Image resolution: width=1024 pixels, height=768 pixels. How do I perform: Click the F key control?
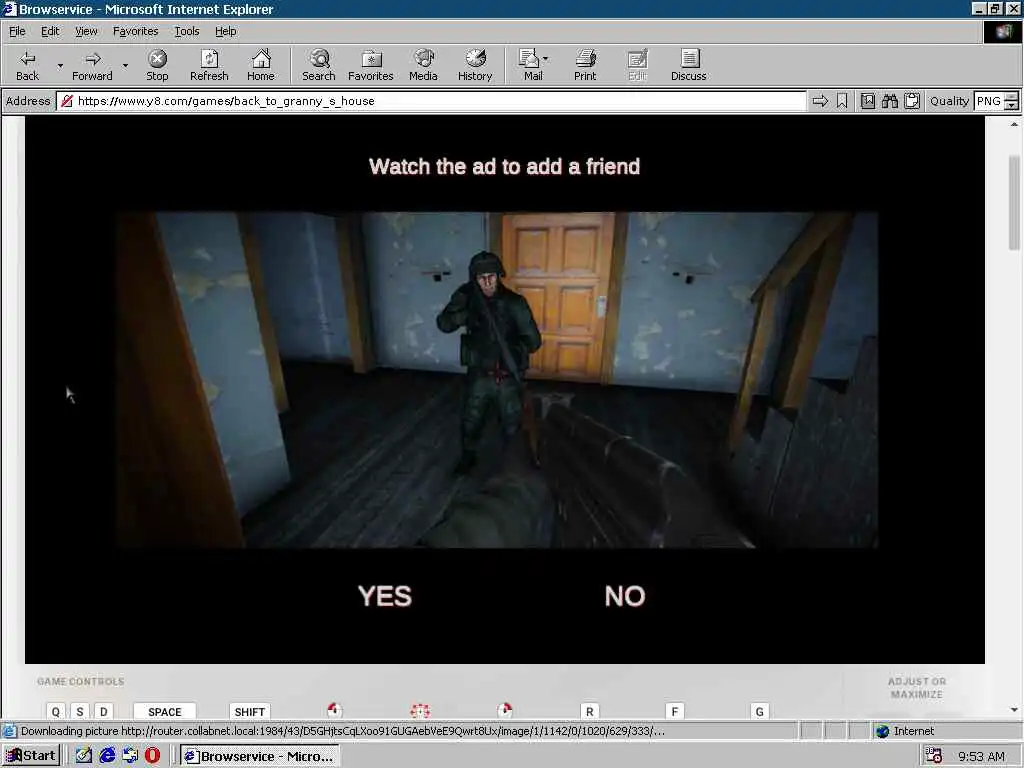click(x=675, y=711)
